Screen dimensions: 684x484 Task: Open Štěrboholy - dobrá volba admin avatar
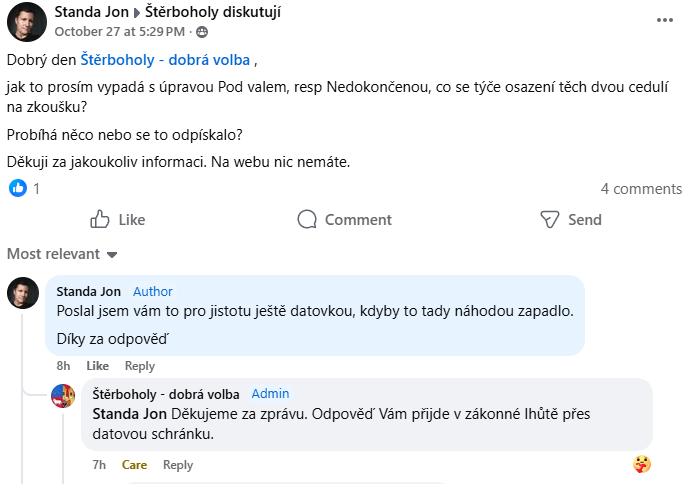[x=63, y=396]
